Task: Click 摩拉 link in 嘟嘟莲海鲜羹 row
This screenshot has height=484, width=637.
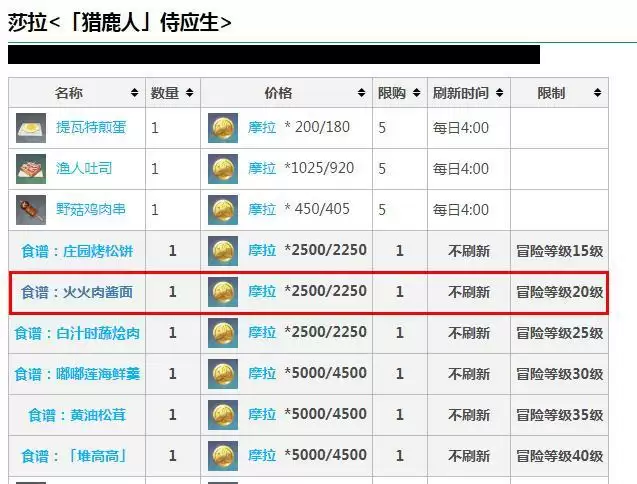Action: point(262,373)
